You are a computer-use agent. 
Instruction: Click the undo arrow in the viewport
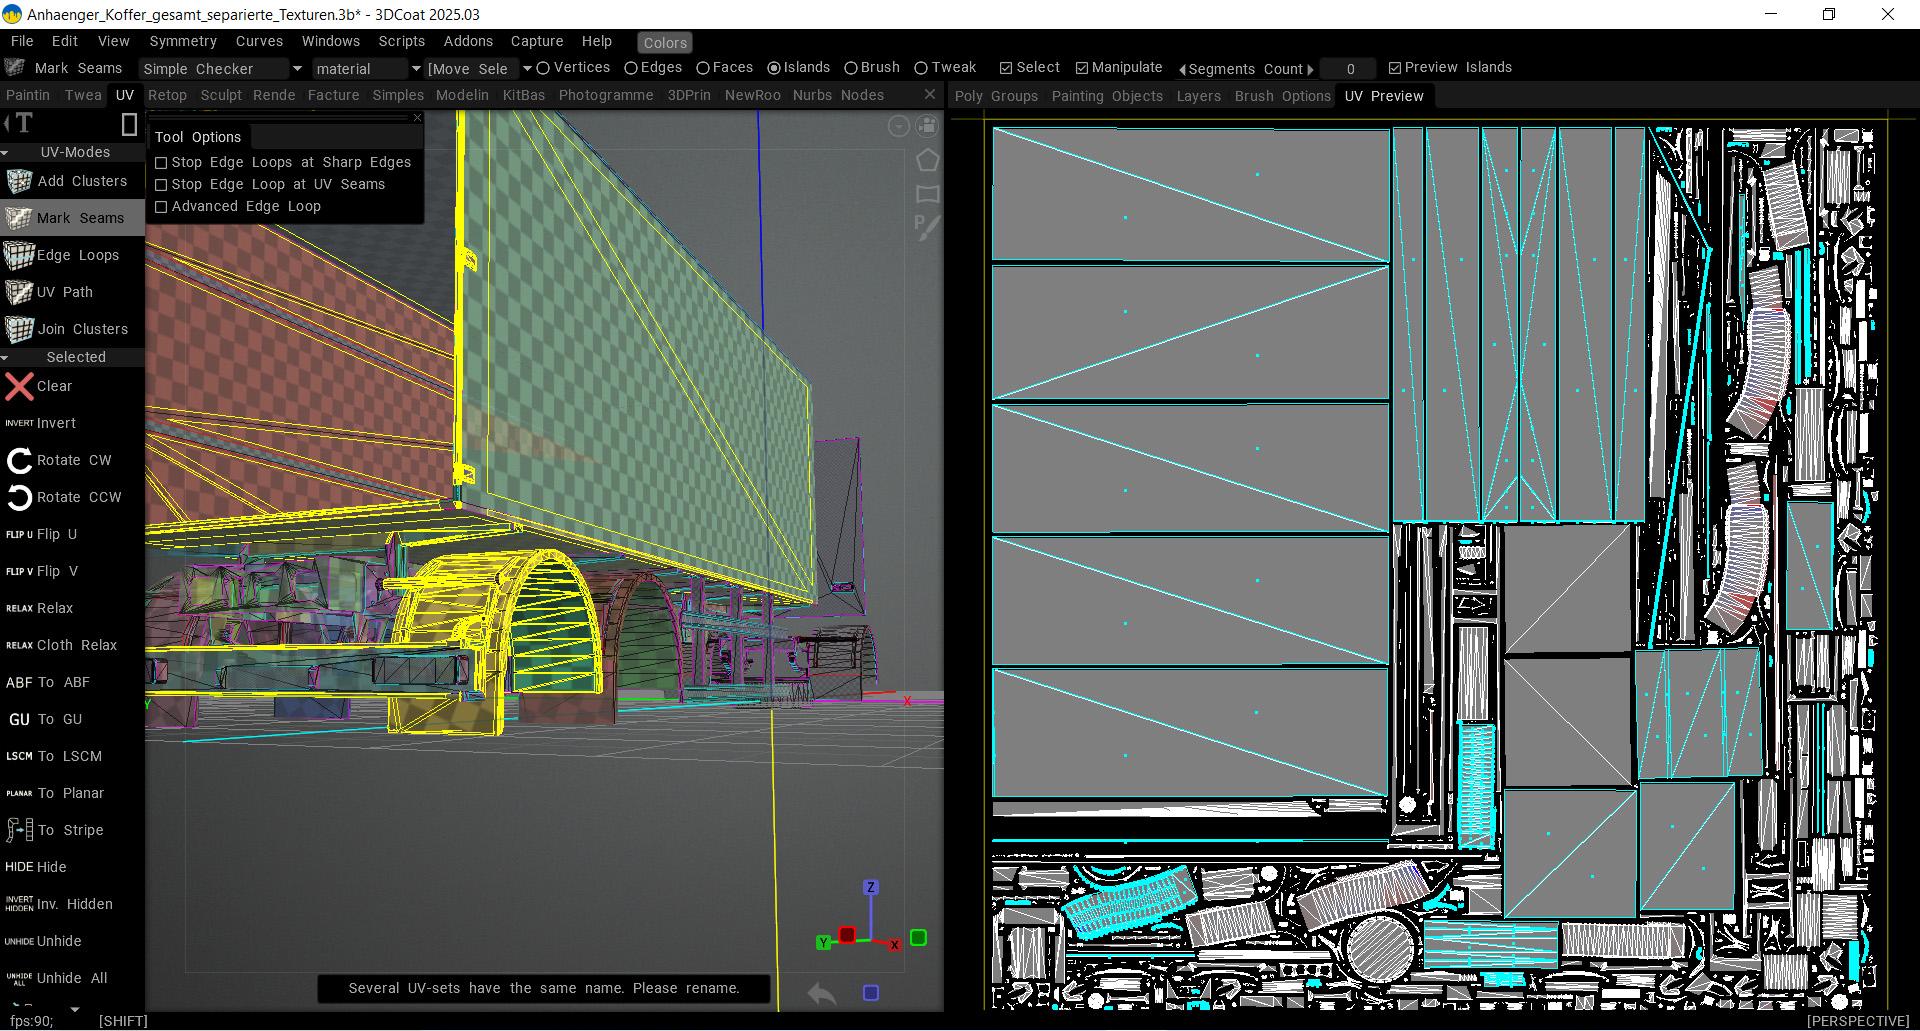[x=821, y=993]
